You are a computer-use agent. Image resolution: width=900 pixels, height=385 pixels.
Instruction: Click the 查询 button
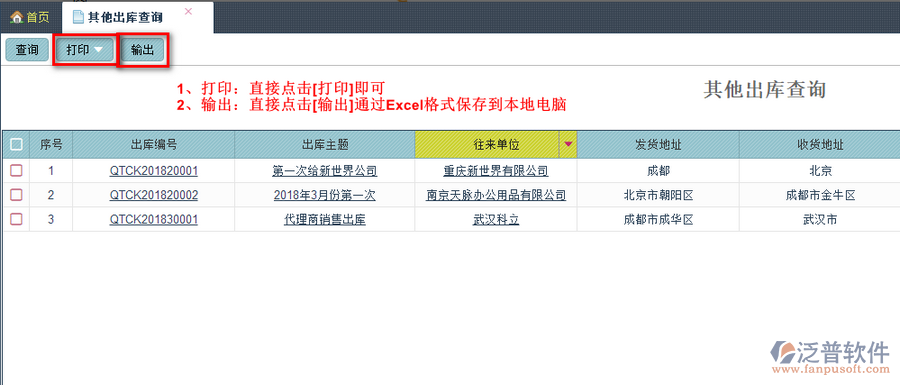pos(27,50)
